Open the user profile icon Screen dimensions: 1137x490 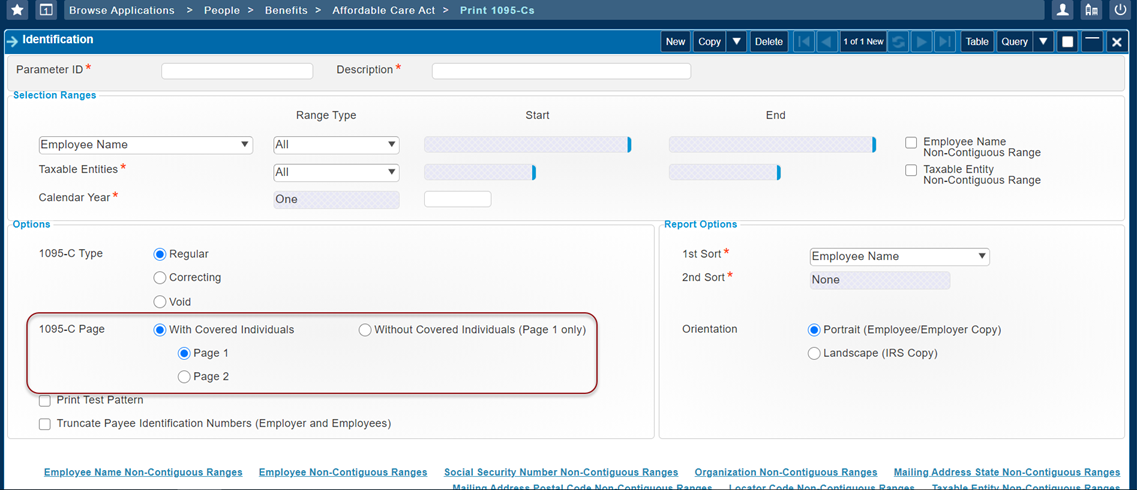pos(1062,10)
